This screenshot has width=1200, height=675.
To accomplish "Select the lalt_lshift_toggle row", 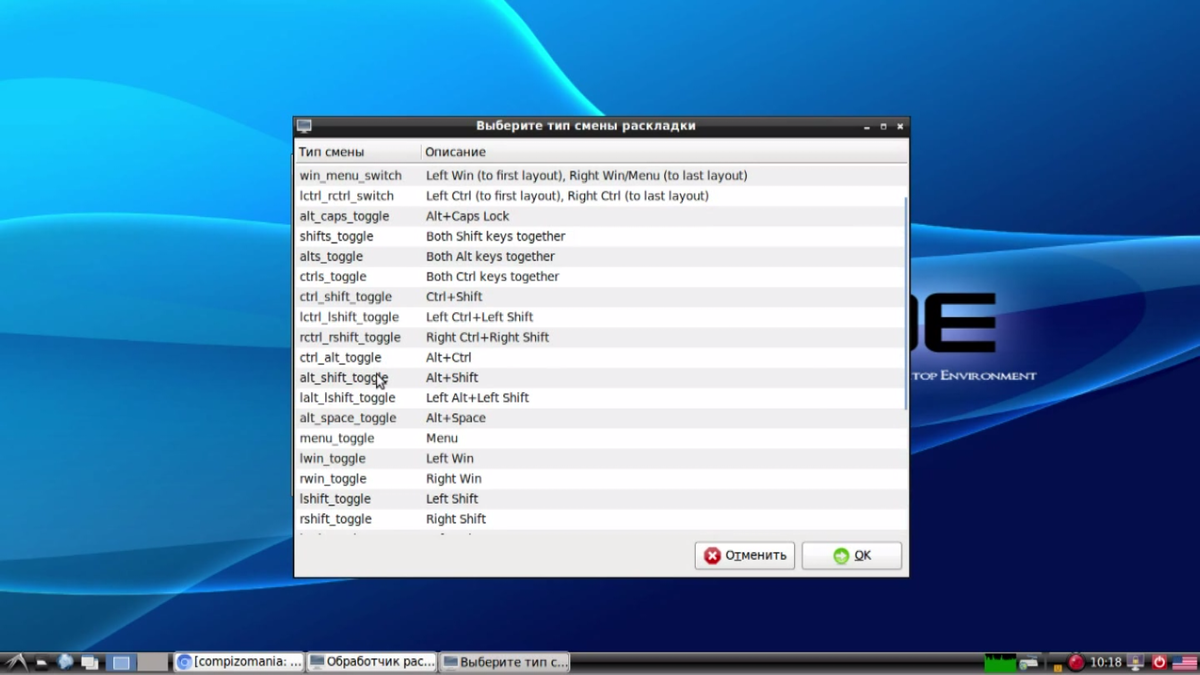I will pos(600,398).
